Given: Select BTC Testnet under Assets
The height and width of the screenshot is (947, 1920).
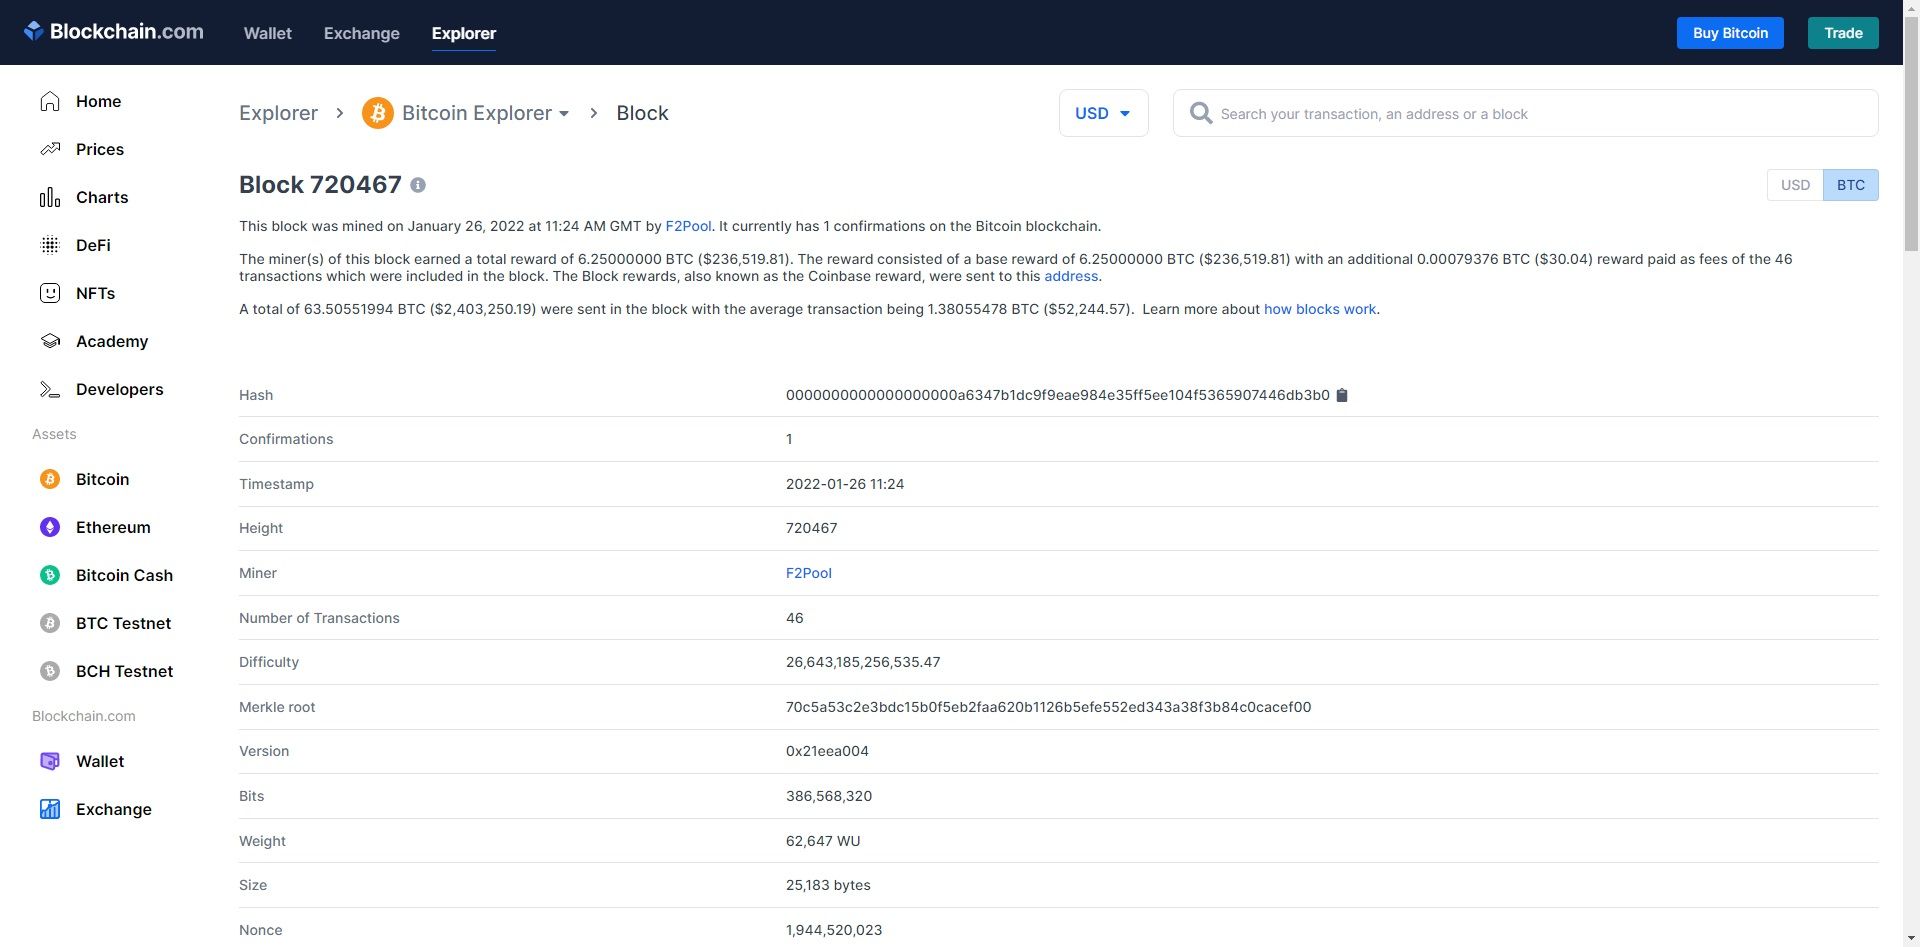Looking at the screenshot, I should [123, 623].
